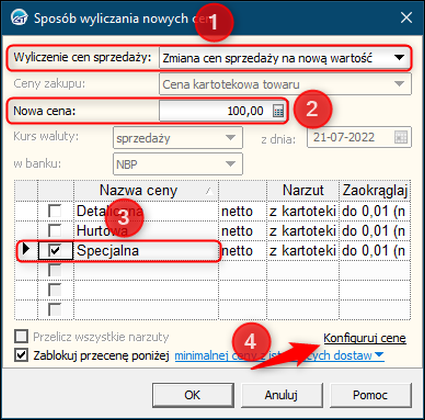Select the Detaliczna row name cell
Viewport: 425px width, 420px height.
[146, 211]
